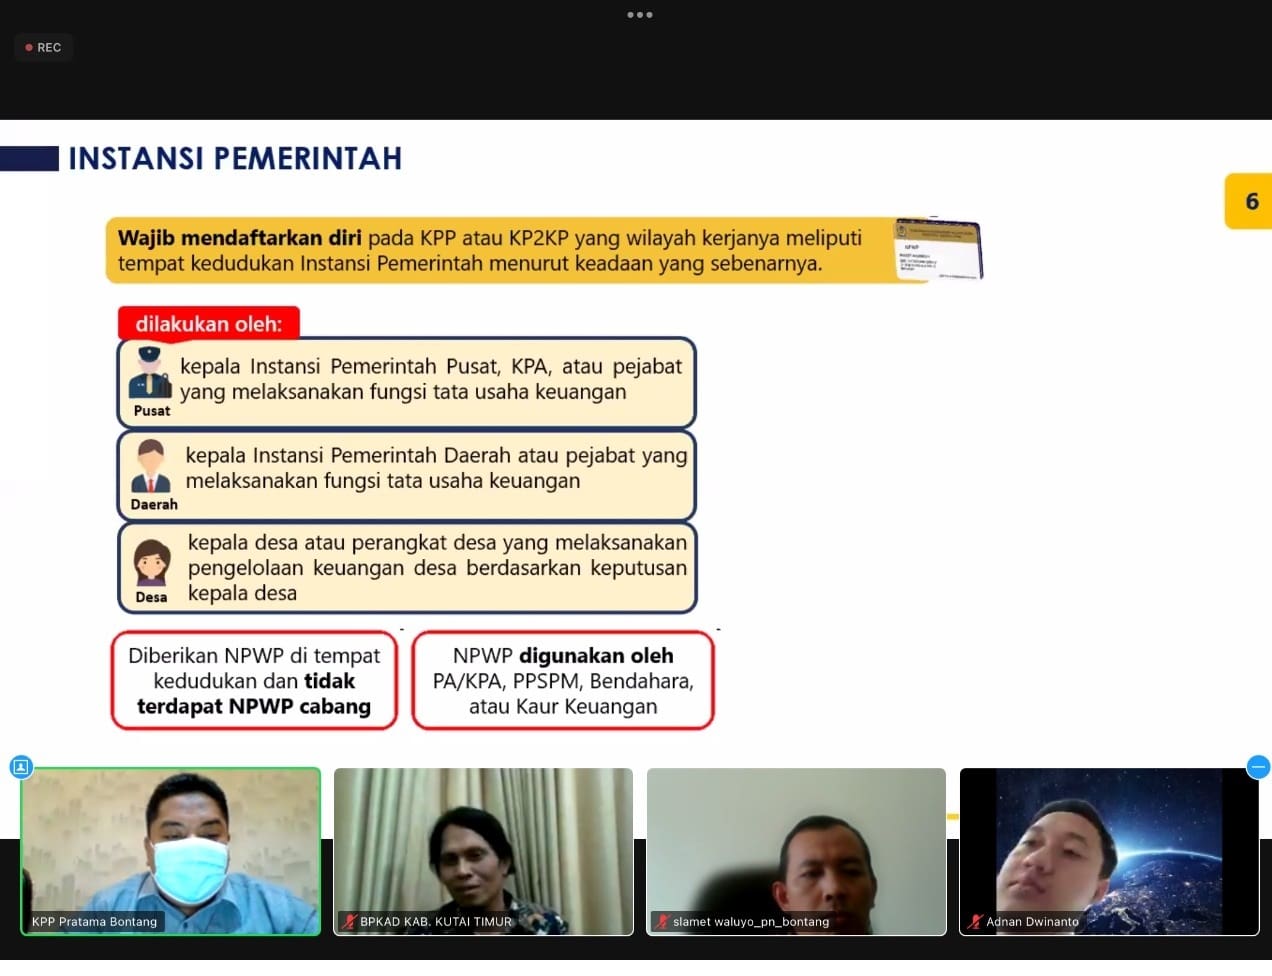This screenshot has width=1272, height=976.
Task: Tap muted mic icon for slamet waluyo_pn_bontang
Action: (x=662, y=922)
